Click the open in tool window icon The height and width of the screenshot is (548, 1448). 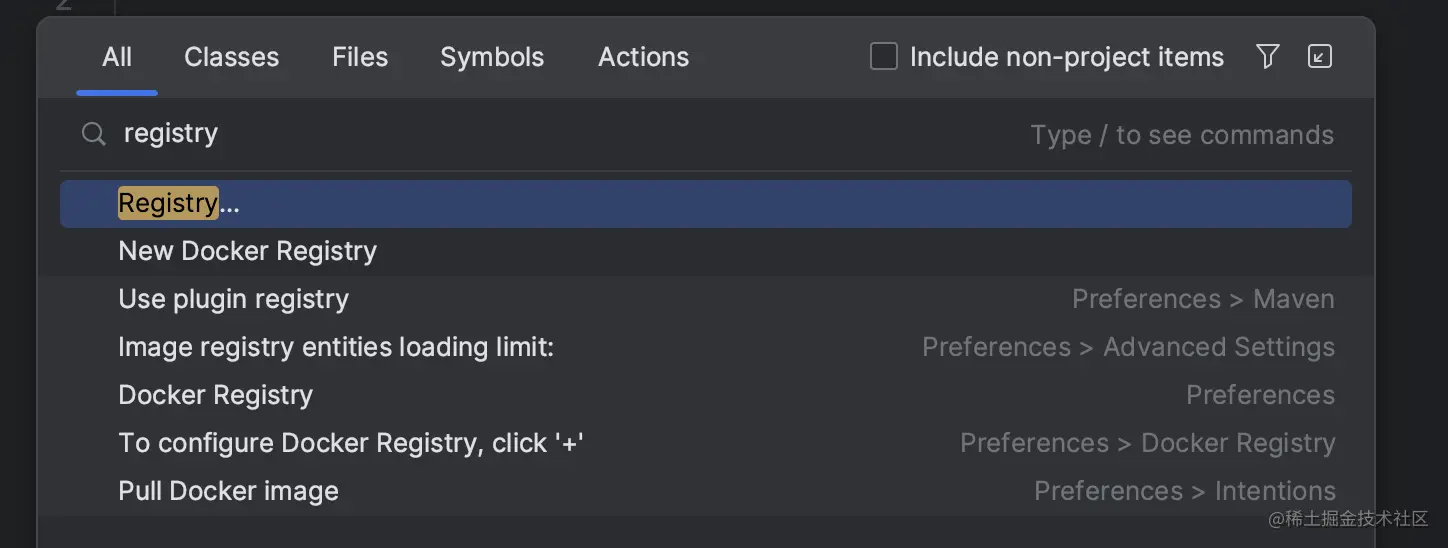click(1320, 57)
